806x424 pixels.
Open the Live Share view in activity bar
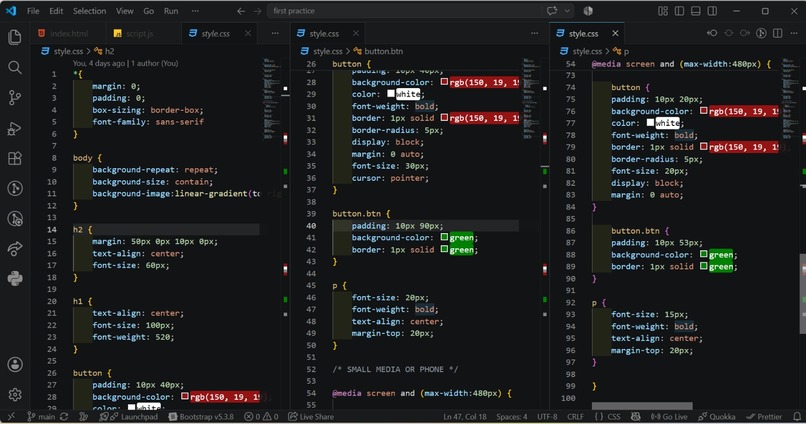(x=14, y=249)
